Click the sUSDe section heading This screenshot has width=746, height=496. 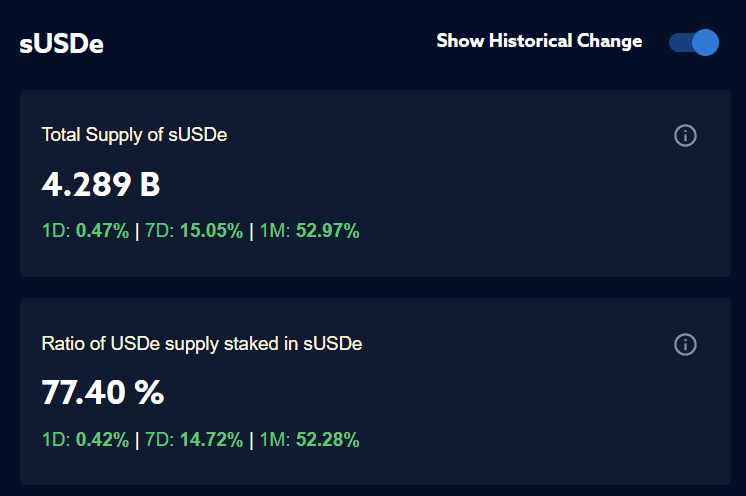pyautogui.click(x=61, y=45)
